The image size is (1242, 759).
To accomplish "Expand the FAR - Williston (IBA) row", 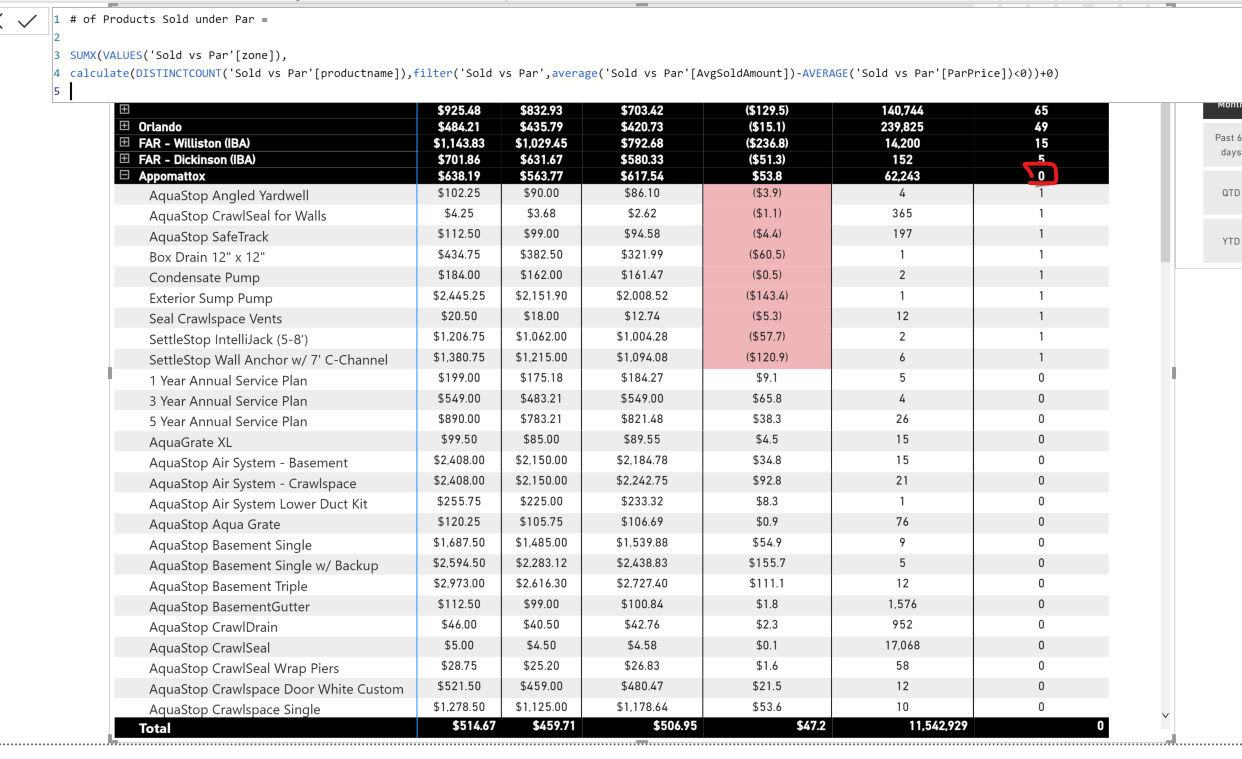I will [124, 143].
